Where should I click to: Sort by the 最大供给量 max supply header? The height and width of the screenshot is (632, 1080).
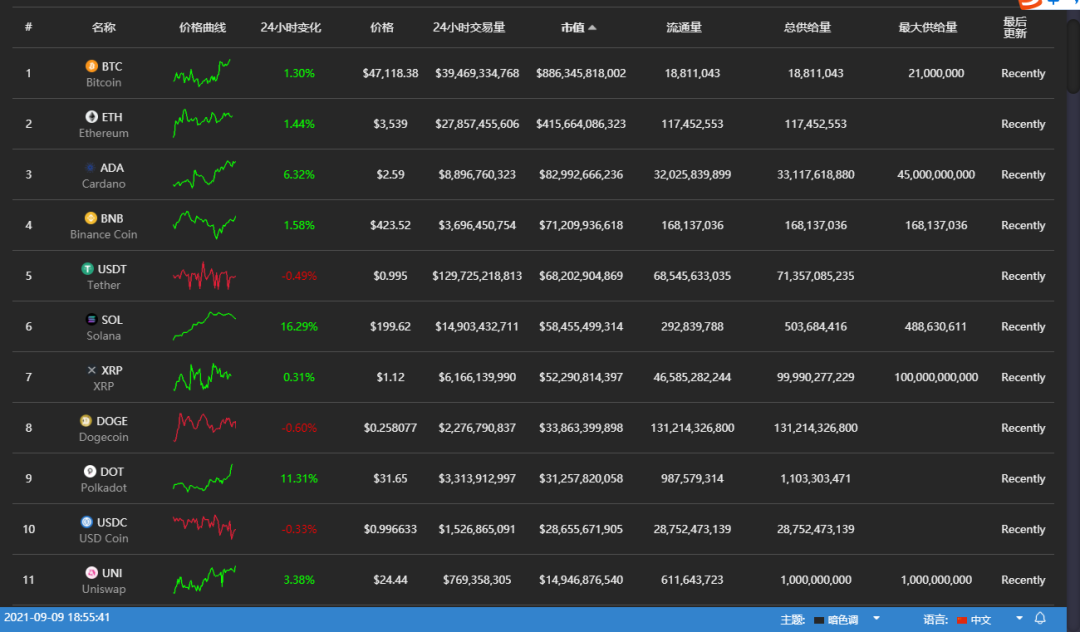point(928,28)
